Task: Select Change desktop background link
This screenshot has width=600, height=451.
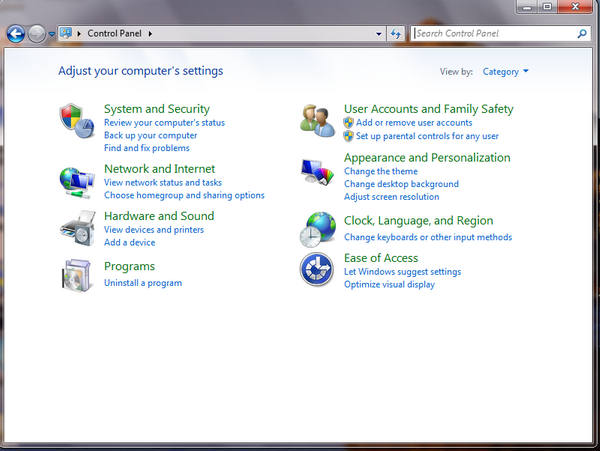Action: point(401,184)
